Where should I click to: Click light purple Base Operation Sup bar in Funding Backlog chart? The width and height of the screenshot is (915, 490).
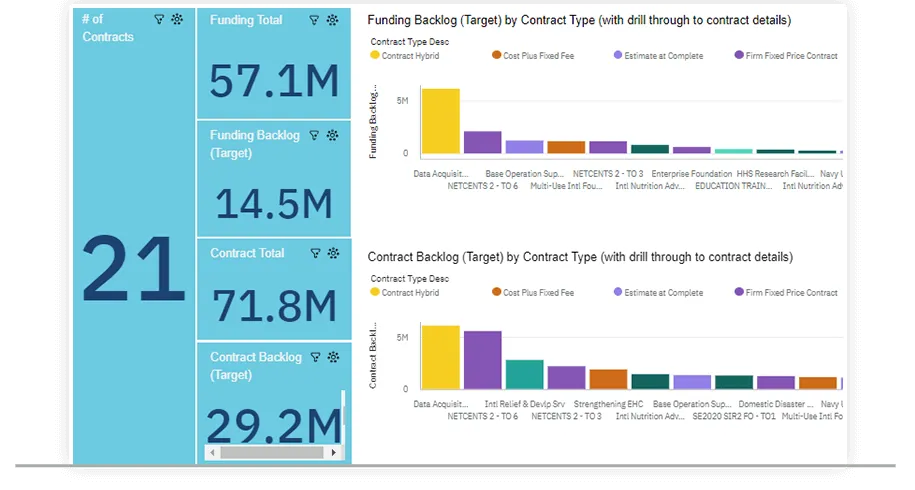pos(525,147)
